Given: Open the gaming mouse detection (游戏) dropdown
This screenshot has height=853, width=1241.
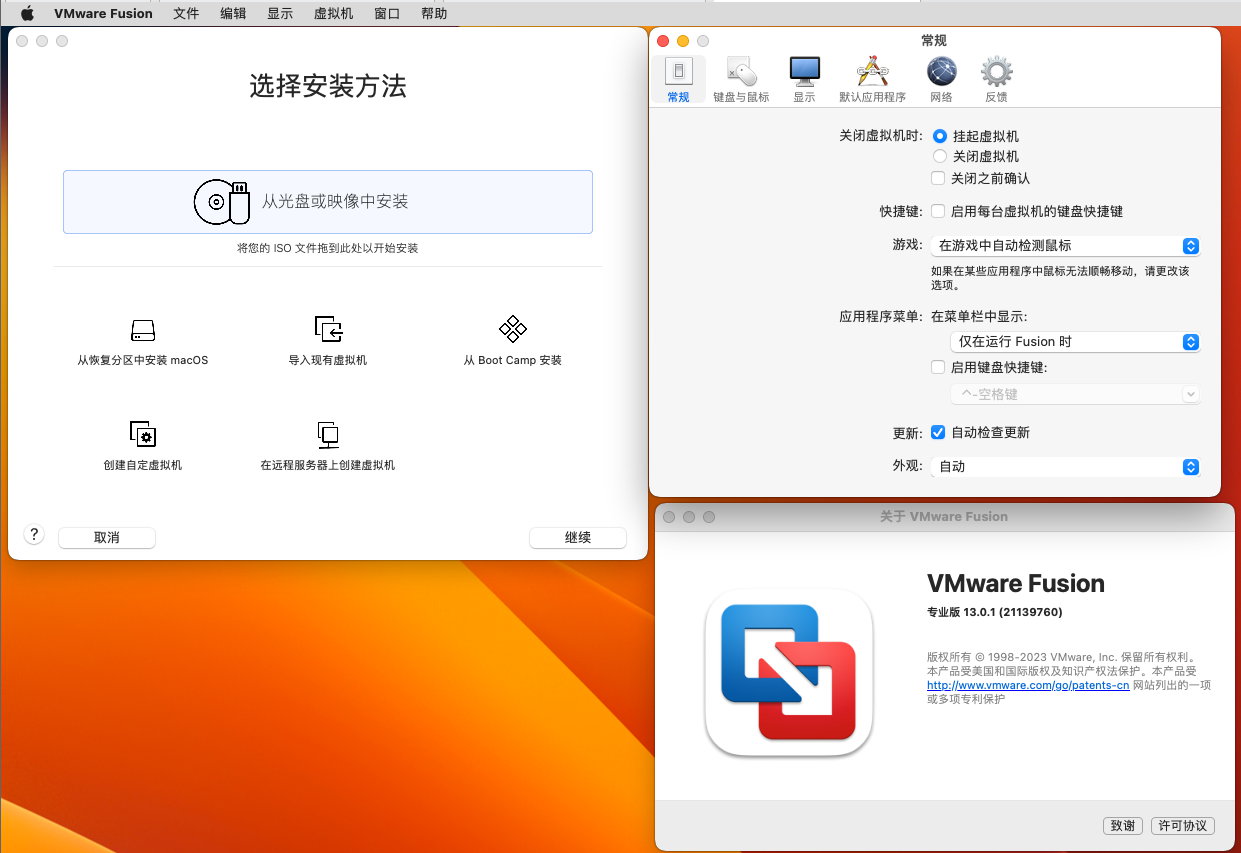Looking at the screenshot, I should 1065,245.
